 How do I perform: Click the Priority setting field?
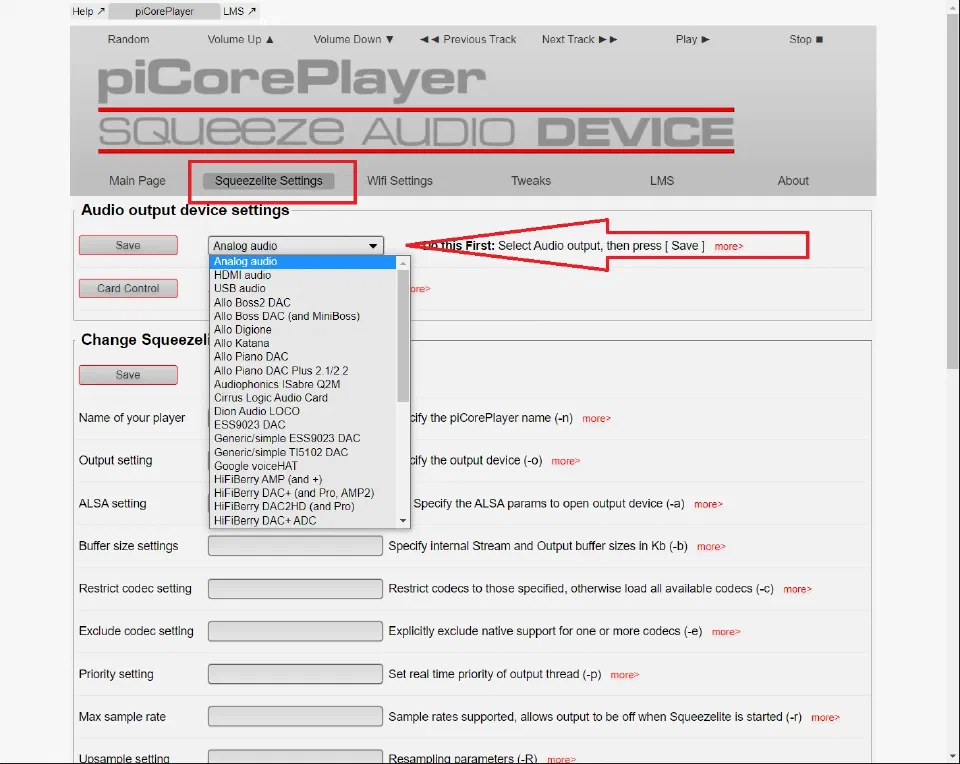295,674
